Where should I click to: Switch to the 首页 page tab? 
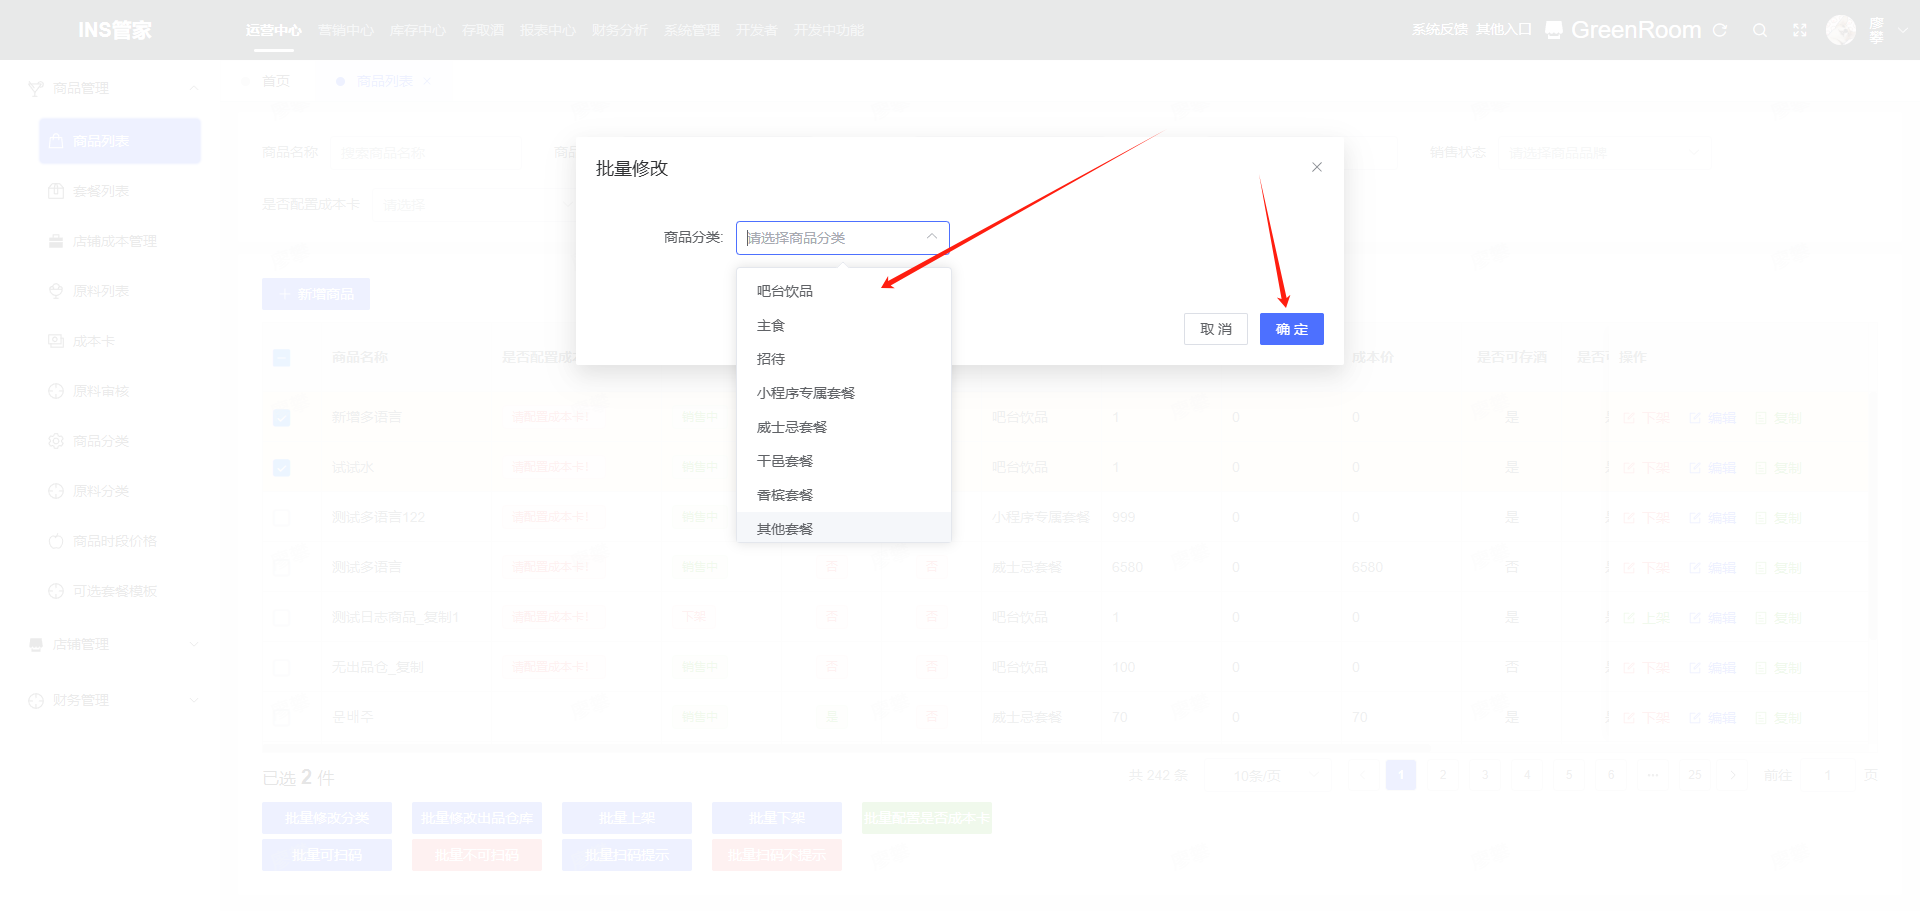(x=276, y=81)
